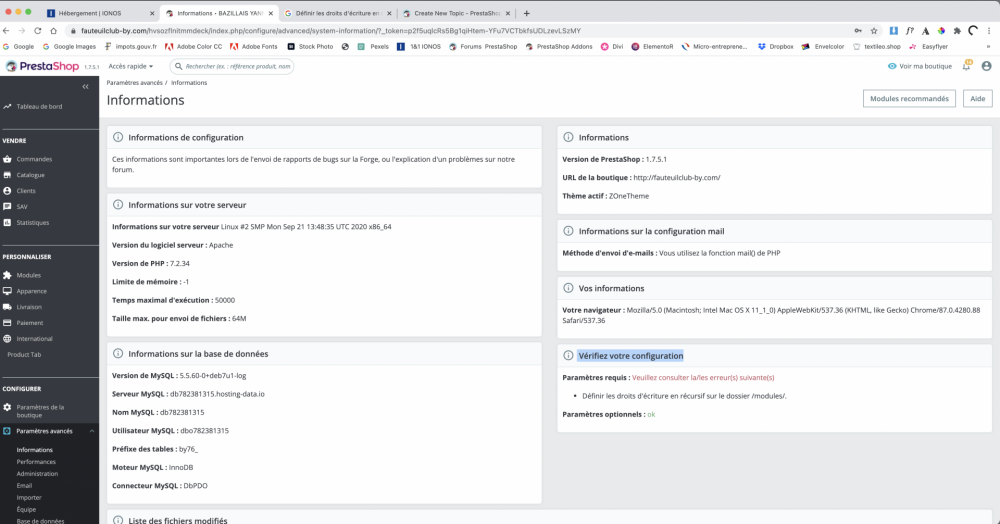Image resolution: width=1000 pixels, height=524 pixels.
Task: Open the employee profile avatar icon
Action: pos(987,66)
